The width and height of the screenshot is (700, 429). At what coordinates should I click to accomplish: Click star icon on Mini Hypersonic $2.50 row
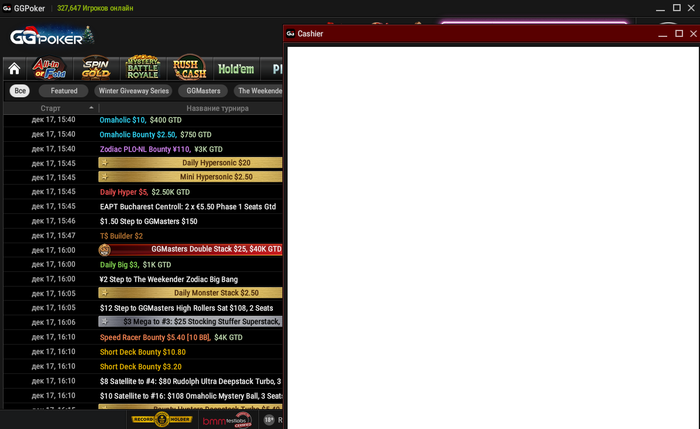pyautogui.click(x=104, y=177)
